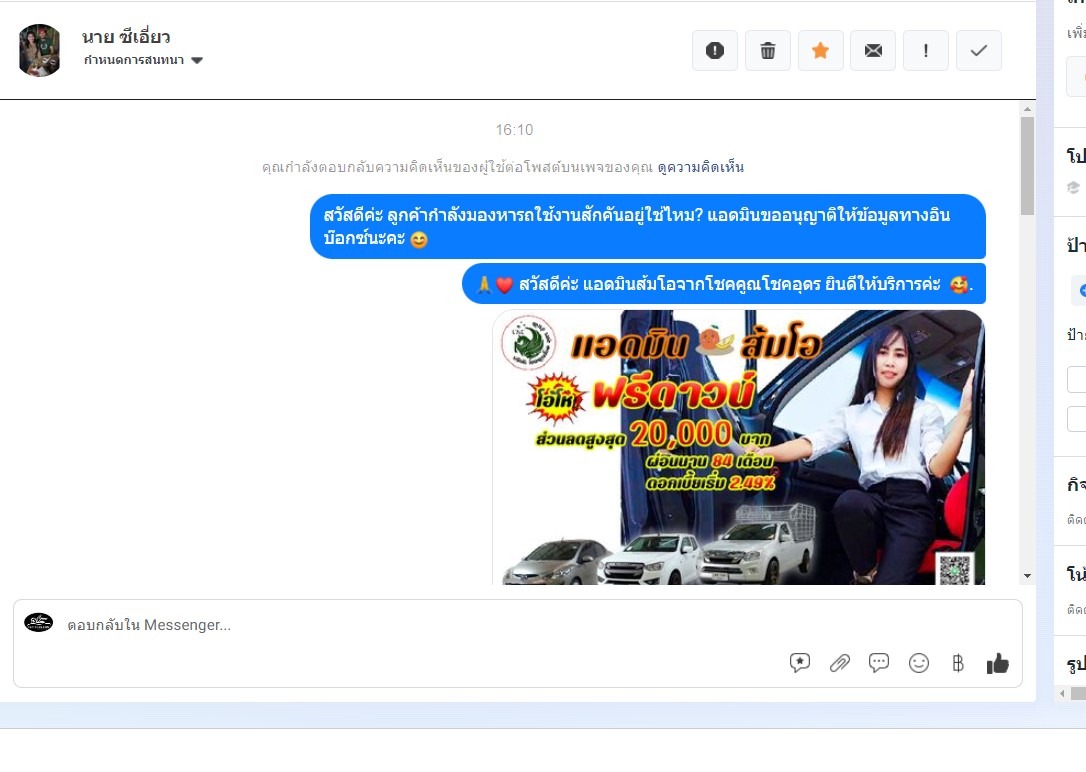The width and height of the screenshot is (1086, 772).
Task: Open the emoji picker smiley
Action: [919, 663]
